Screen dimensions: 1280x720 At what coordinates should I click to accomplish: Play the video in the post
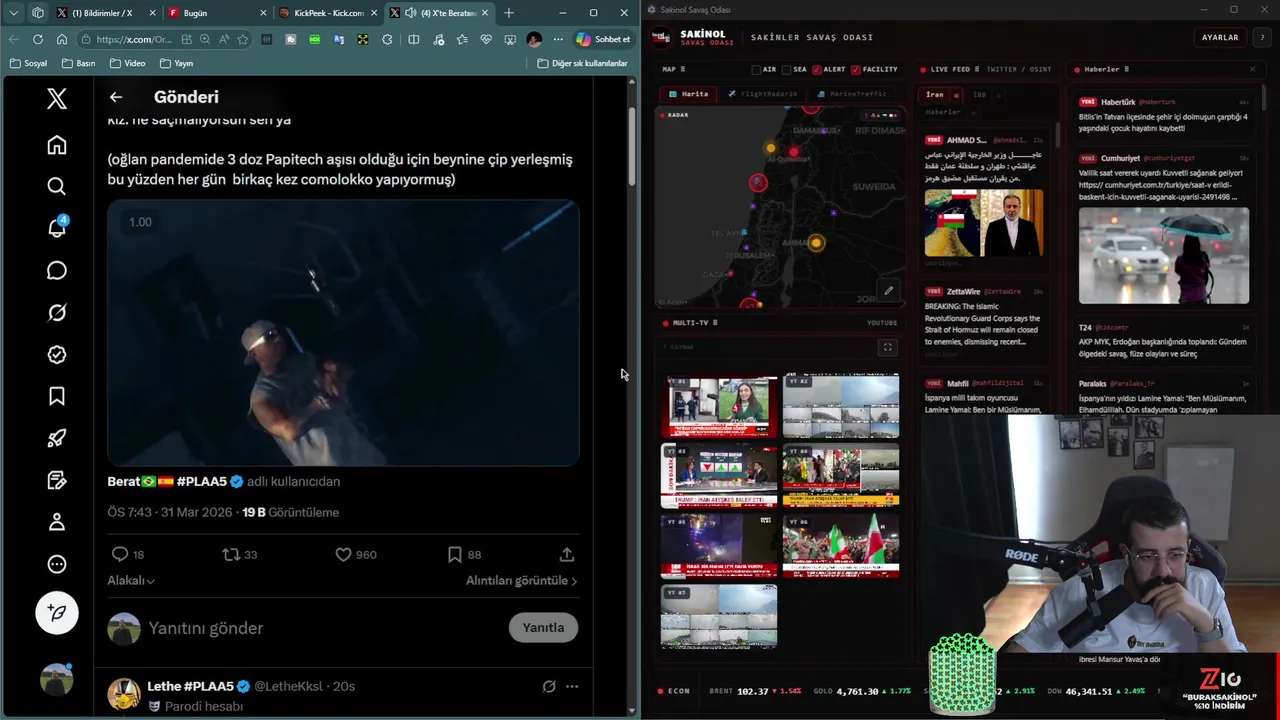coord(343,333)
